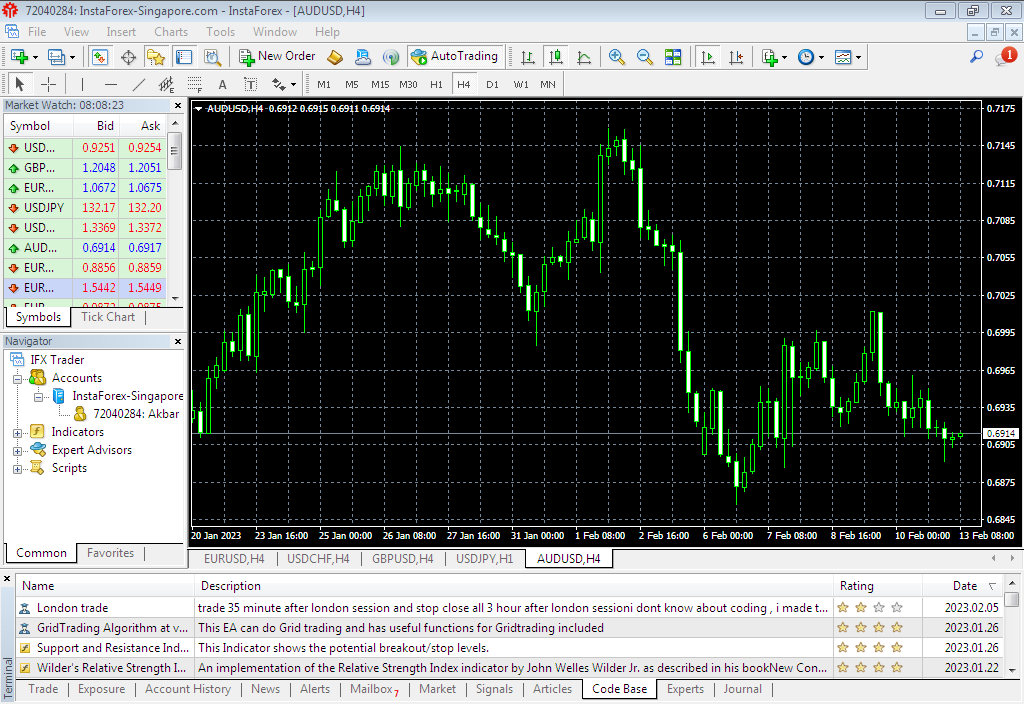Image resolution: width=1024 pixels, height=704 pixels.
Task: Open the Charts menu
Action: 171,32
